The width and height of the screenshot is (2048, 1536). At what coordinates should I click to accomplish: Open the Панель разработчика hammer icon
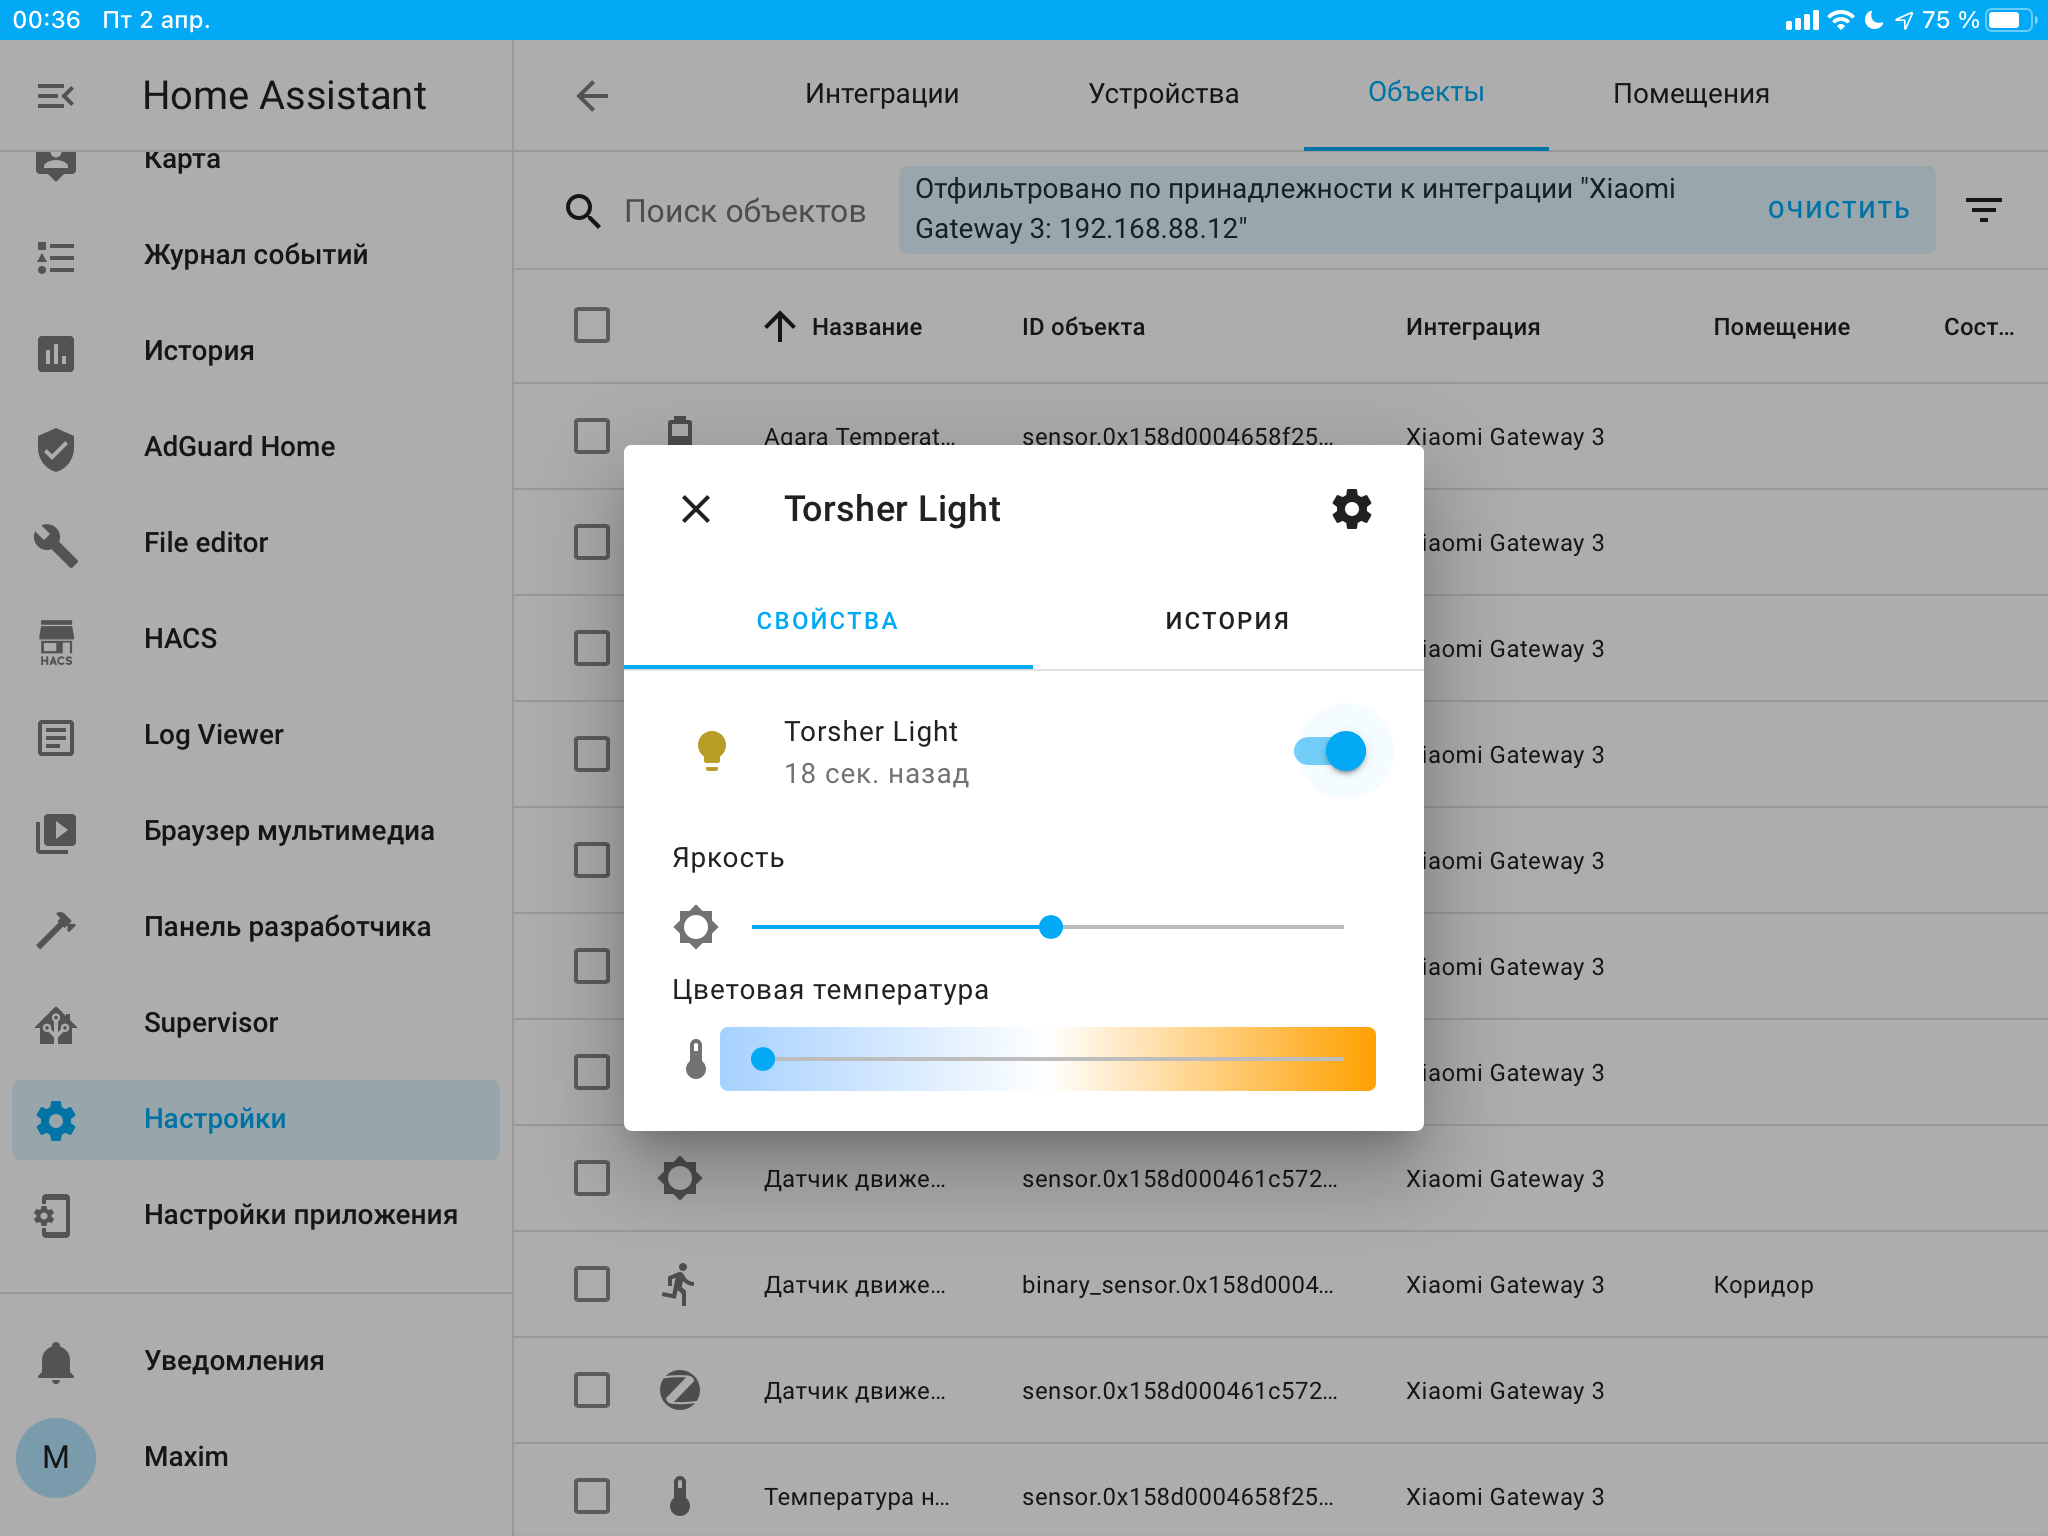click(x=56, y=929)
